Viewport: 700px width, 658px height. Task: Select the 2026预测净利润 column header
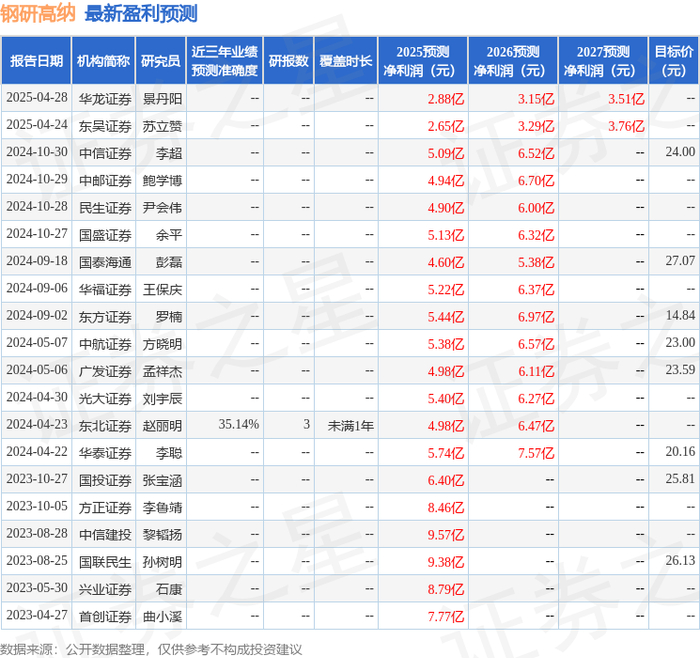(x=513, y=61)
